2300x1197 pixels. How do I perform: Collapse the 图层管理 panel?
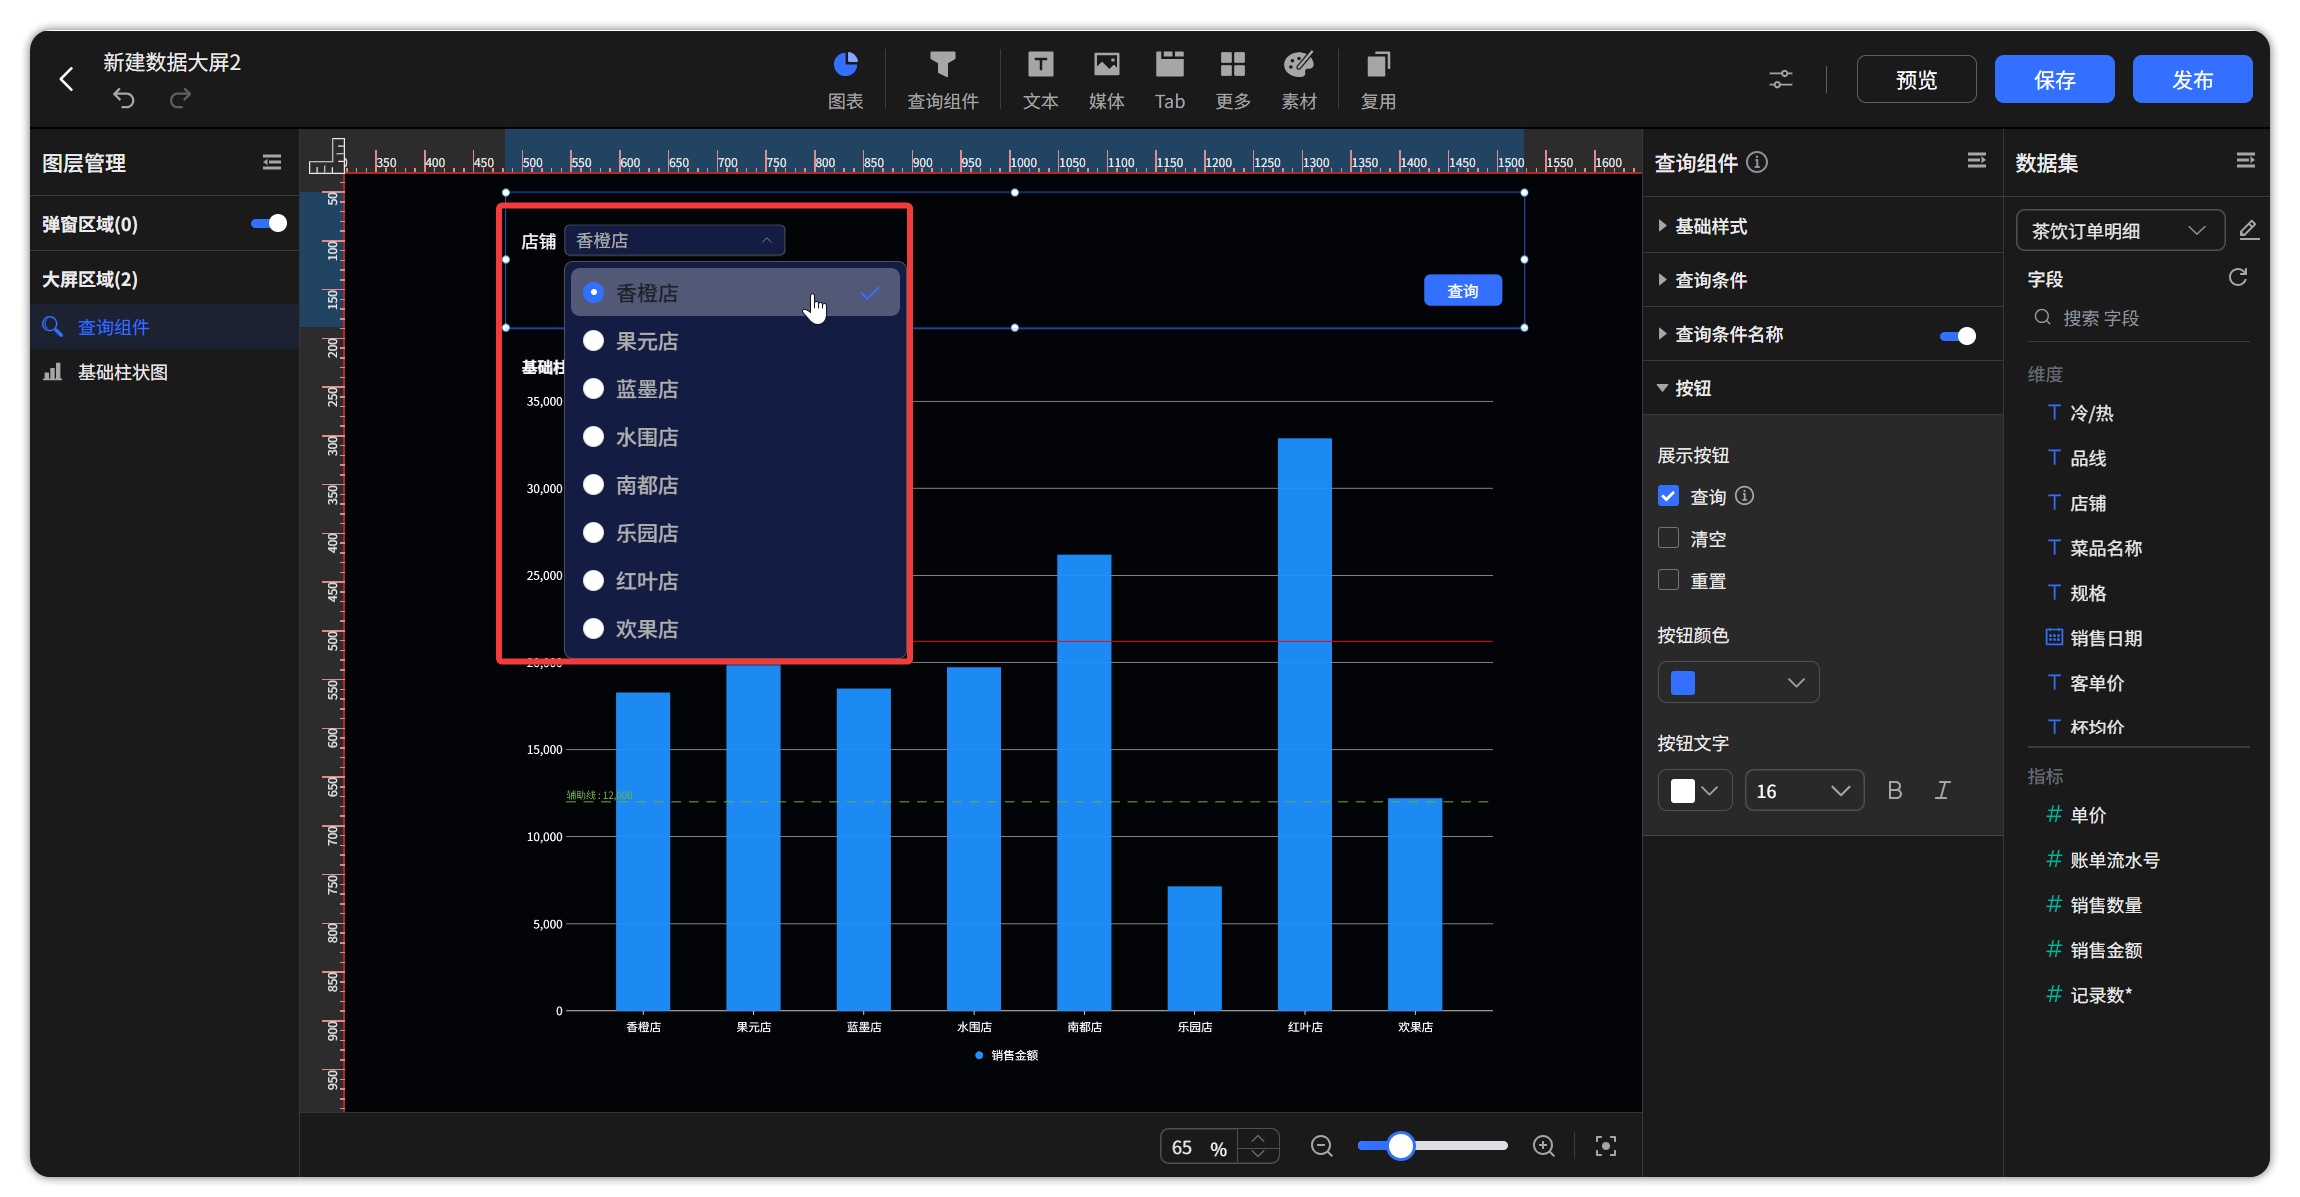pos(272,162)
